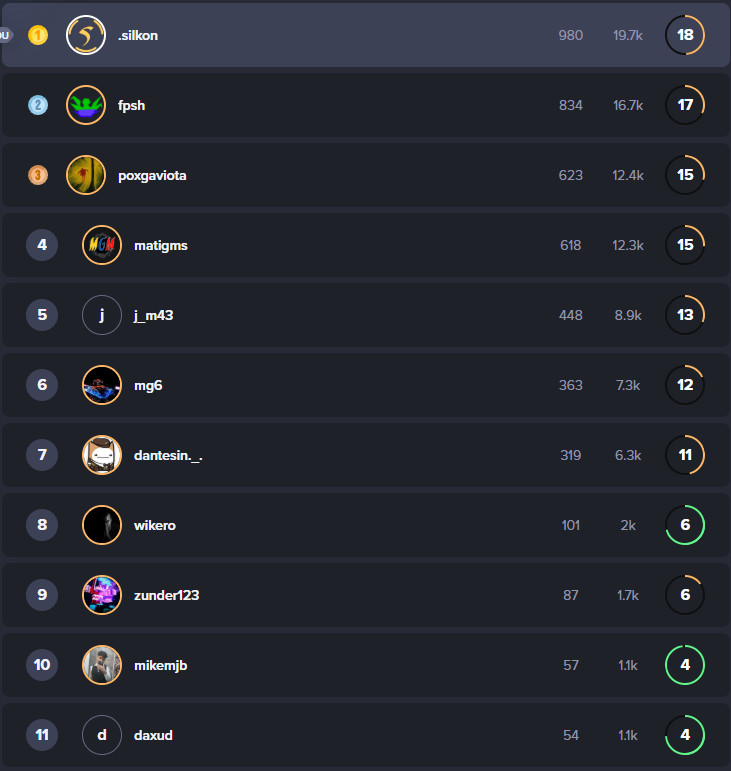The width and height of the screenshot is (731, 771).
Task: Click fpsh's 16.7k score value
Action: click(x=628, y=105)
